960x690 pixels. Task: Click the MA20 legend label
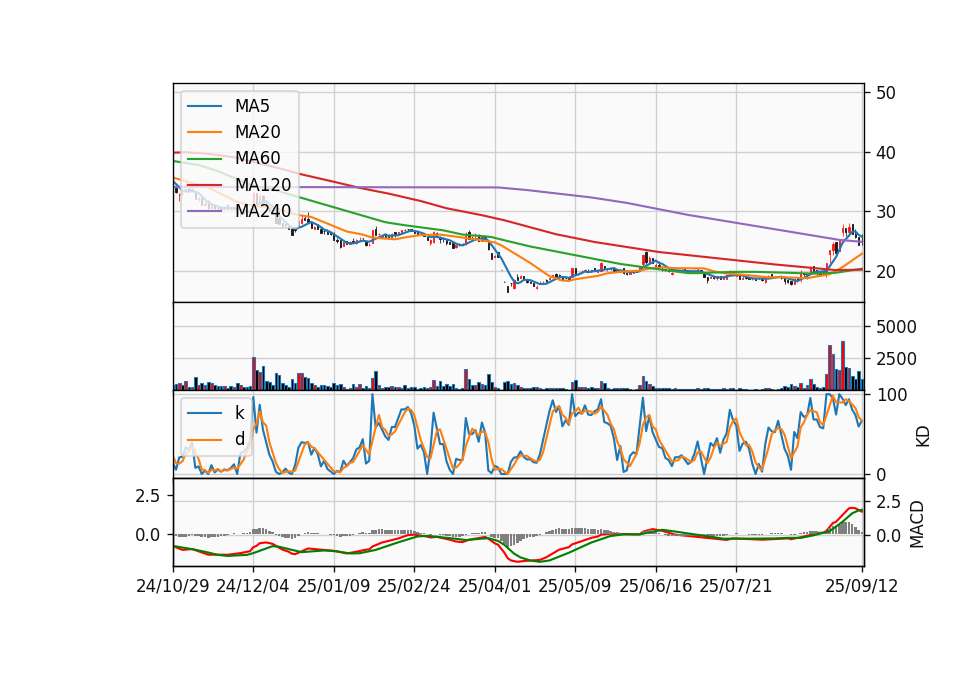257,132
